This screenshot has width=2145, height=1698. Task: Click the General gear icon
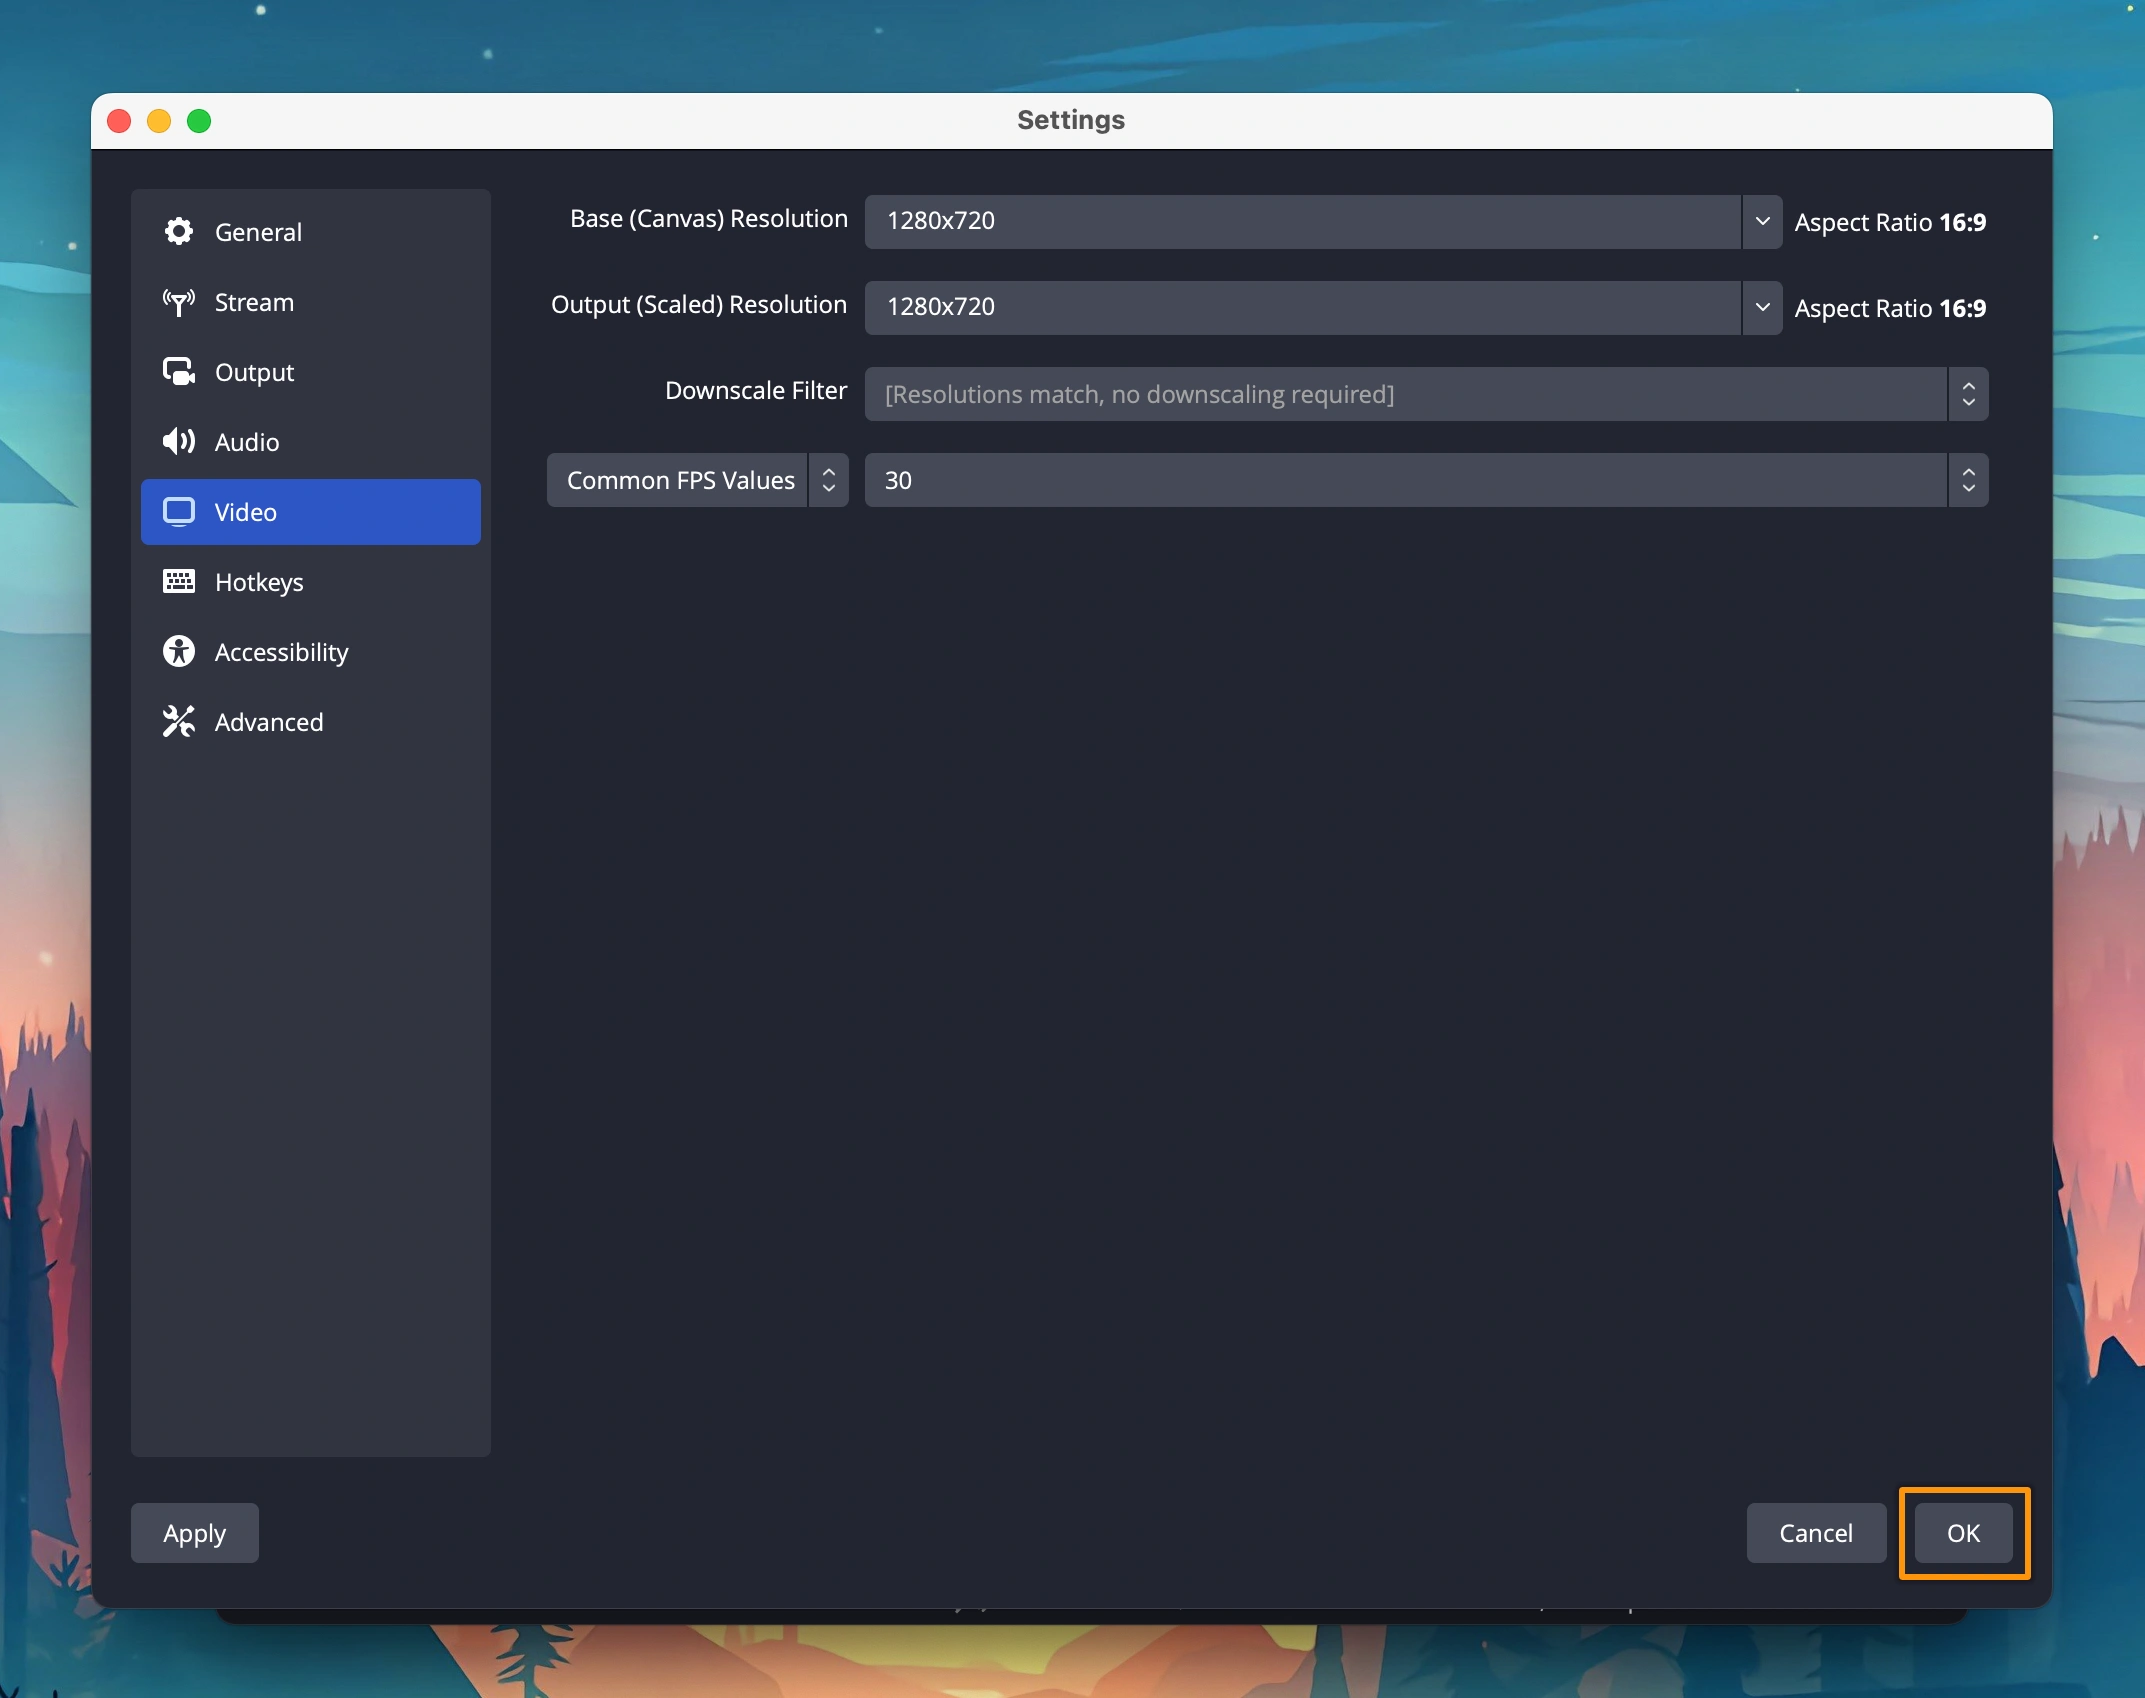pos(179,232)
